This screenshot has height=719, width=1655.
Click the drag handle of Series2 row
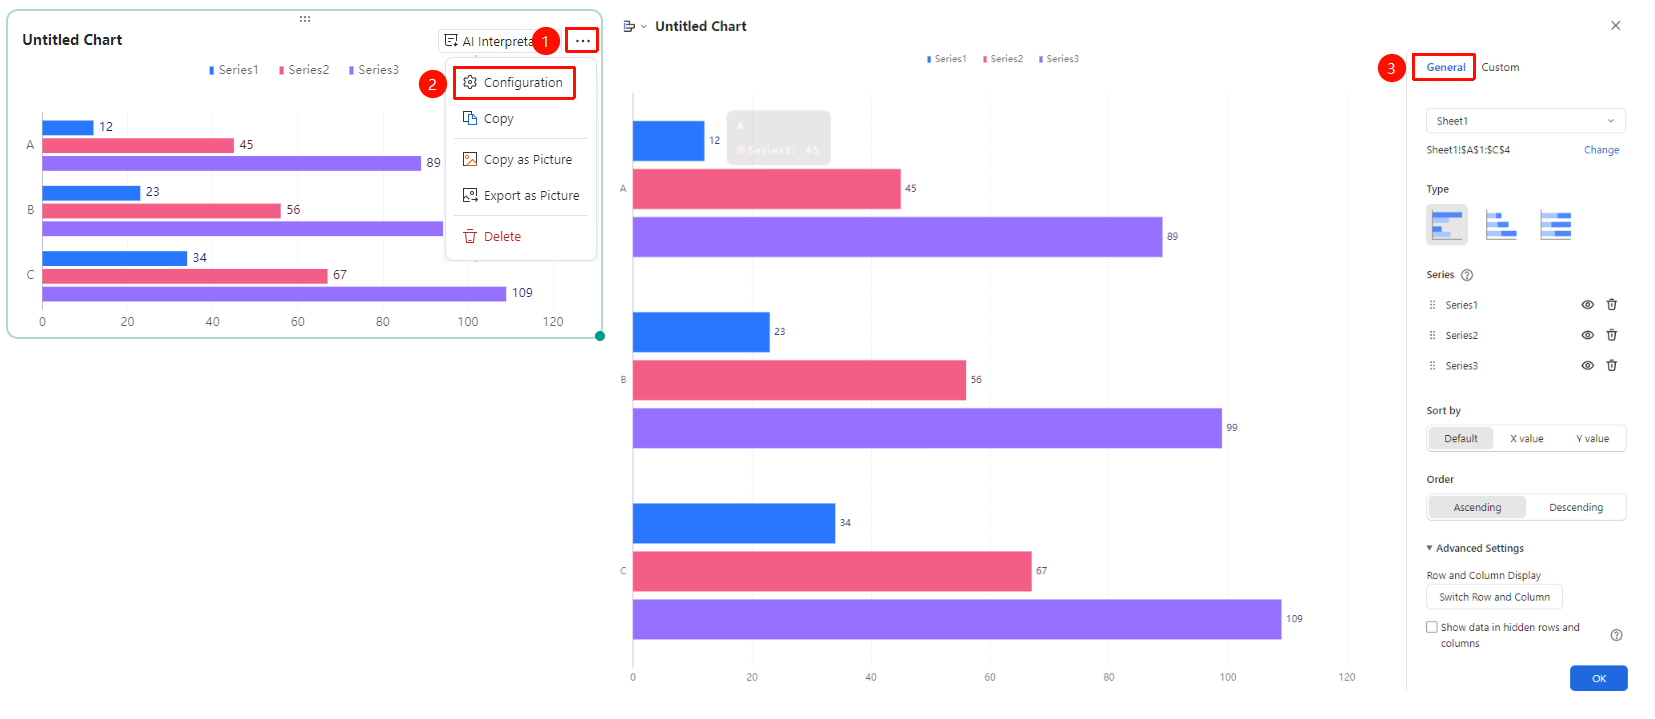pos(1432,335)
